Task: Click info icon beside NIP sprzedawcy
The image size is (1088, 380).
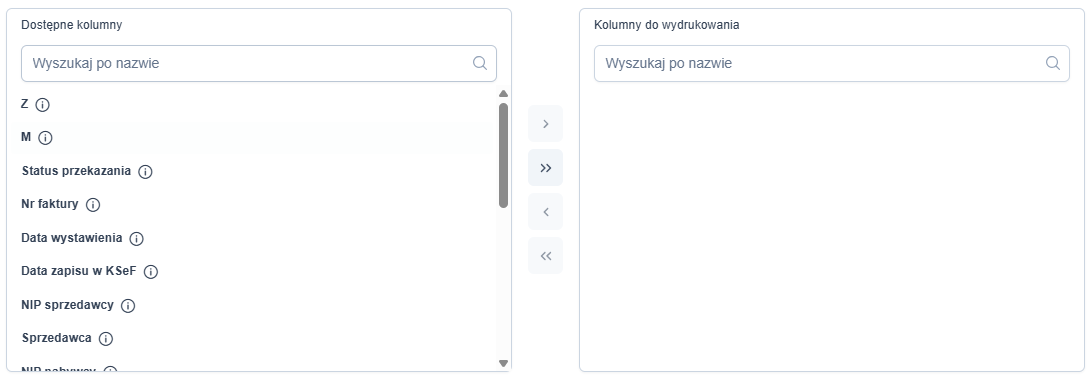Action: click(128, 305)
